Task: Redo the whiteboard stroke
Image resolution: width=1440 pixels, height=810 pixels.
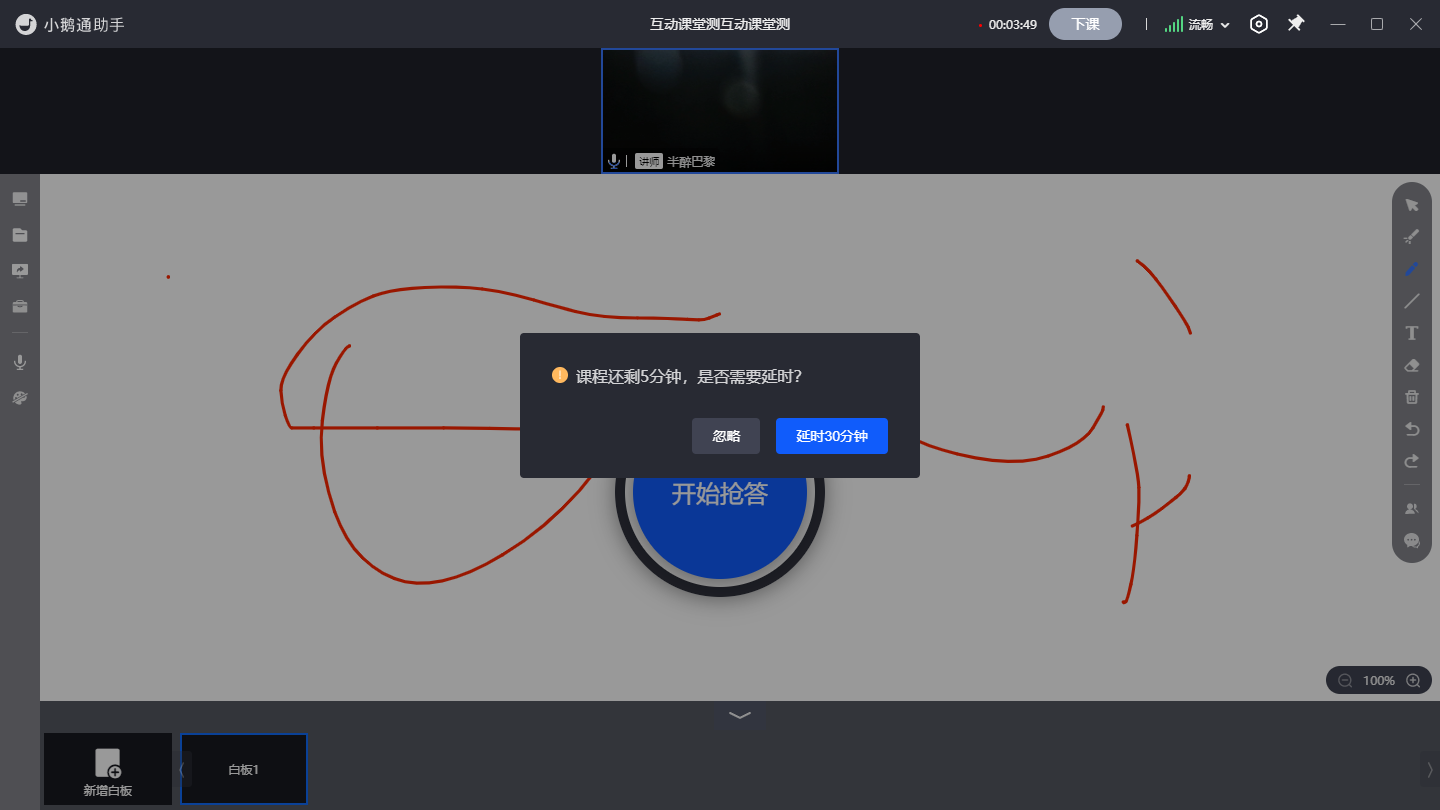Action: [x=1412, y=461]
